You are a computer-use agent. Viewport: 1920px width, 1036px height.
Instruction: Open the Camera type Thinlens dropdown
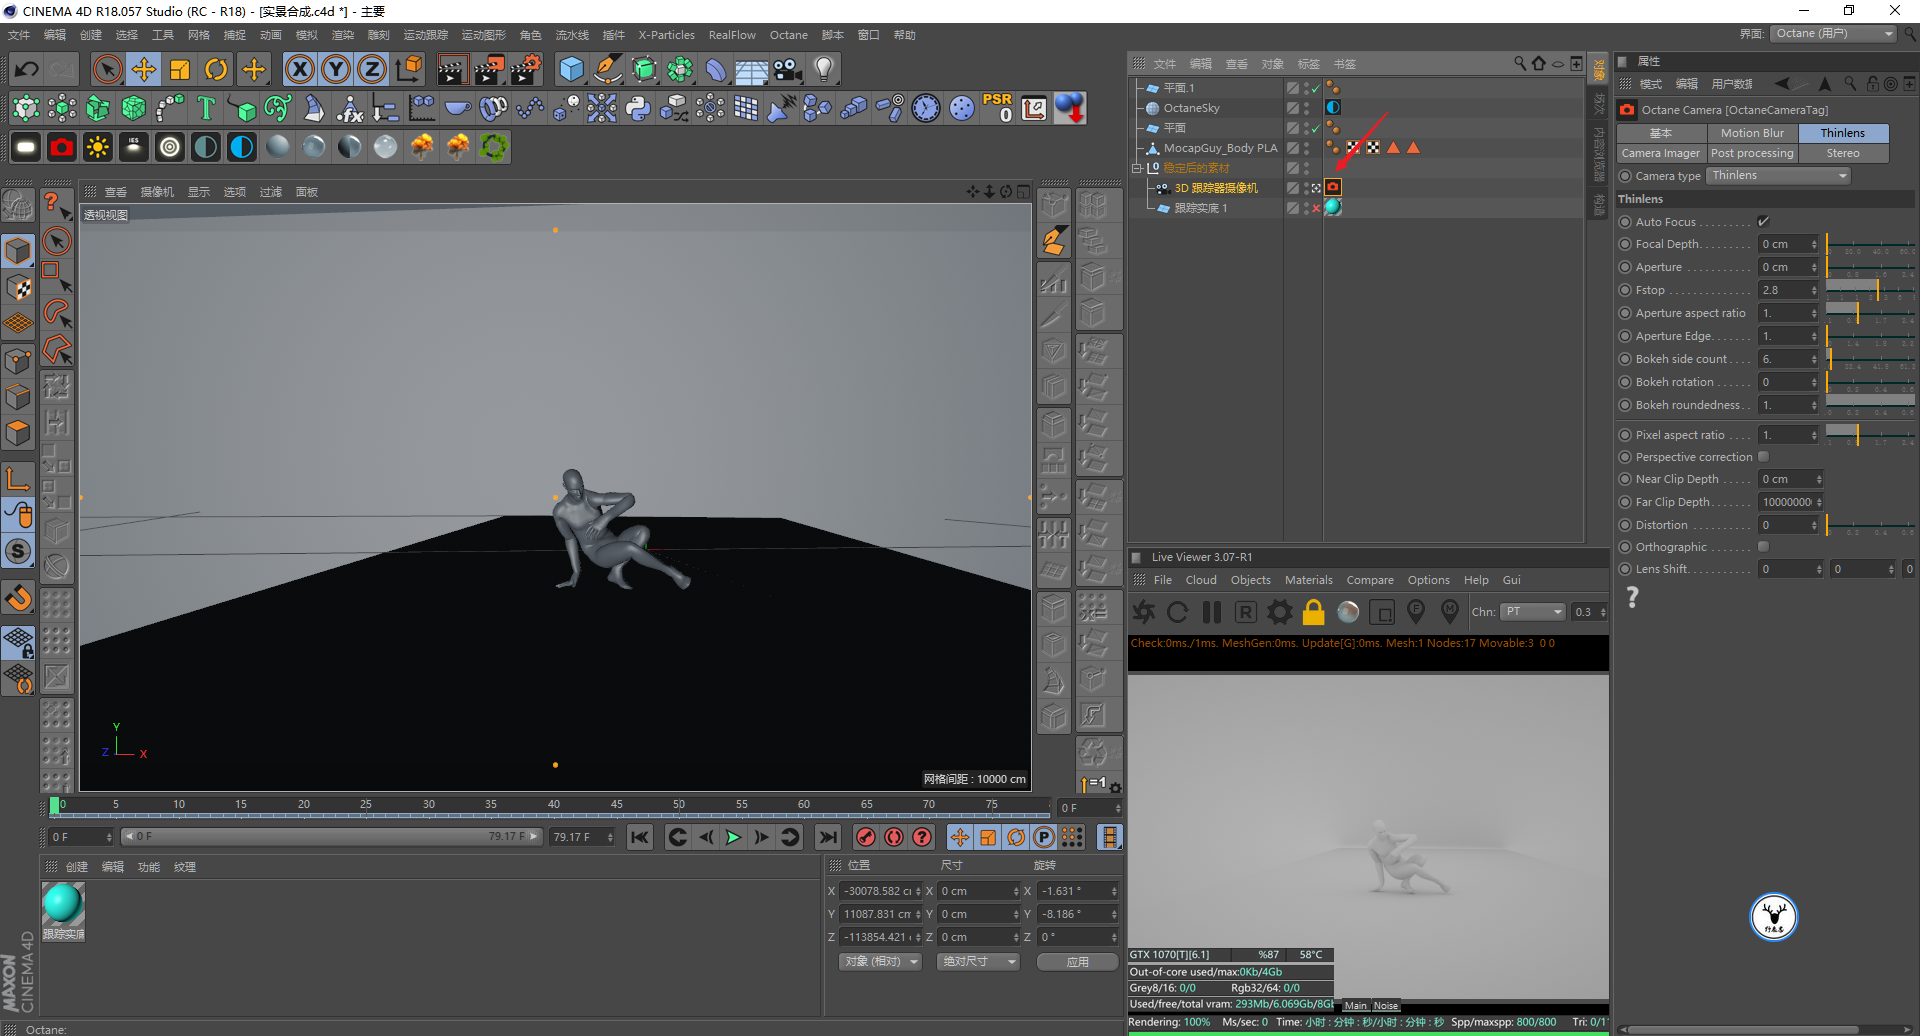[x=1779, y=176]
